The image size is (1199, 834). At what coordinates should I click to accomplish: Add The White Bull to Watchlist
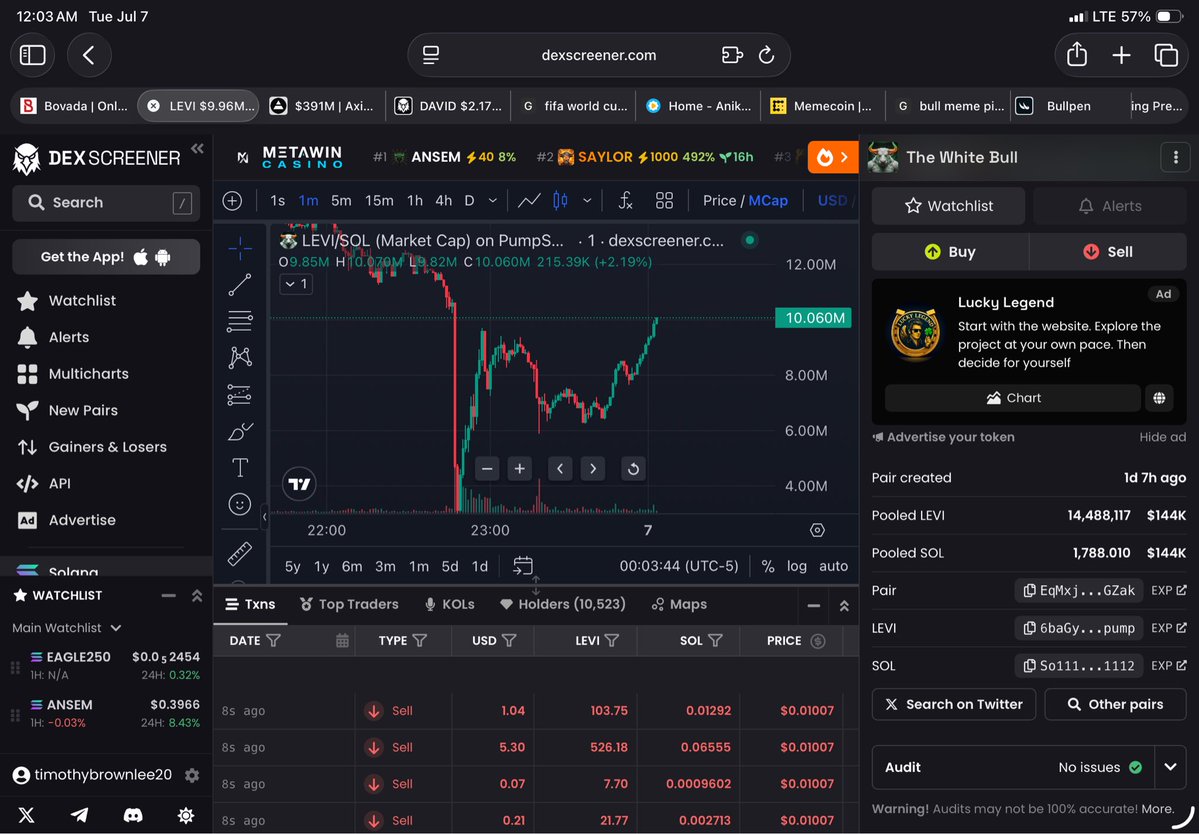coord(948,206)
